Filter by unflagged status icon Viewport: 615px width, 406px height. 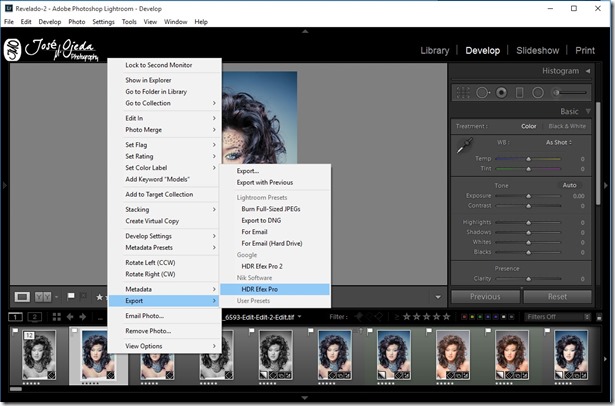pyautogui.click(x=369, y=317)
